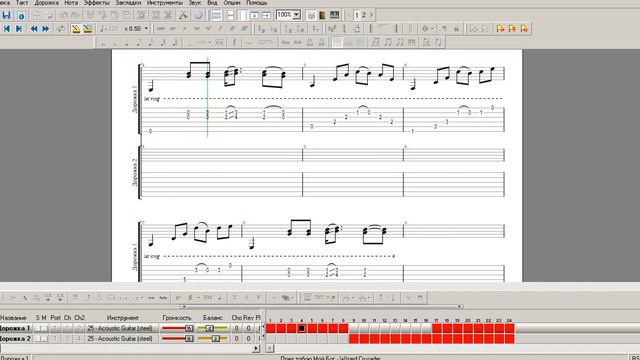The image size is (640, 360).
Task: Show the keyboard panel icon
Action: [x=334, y=16]
